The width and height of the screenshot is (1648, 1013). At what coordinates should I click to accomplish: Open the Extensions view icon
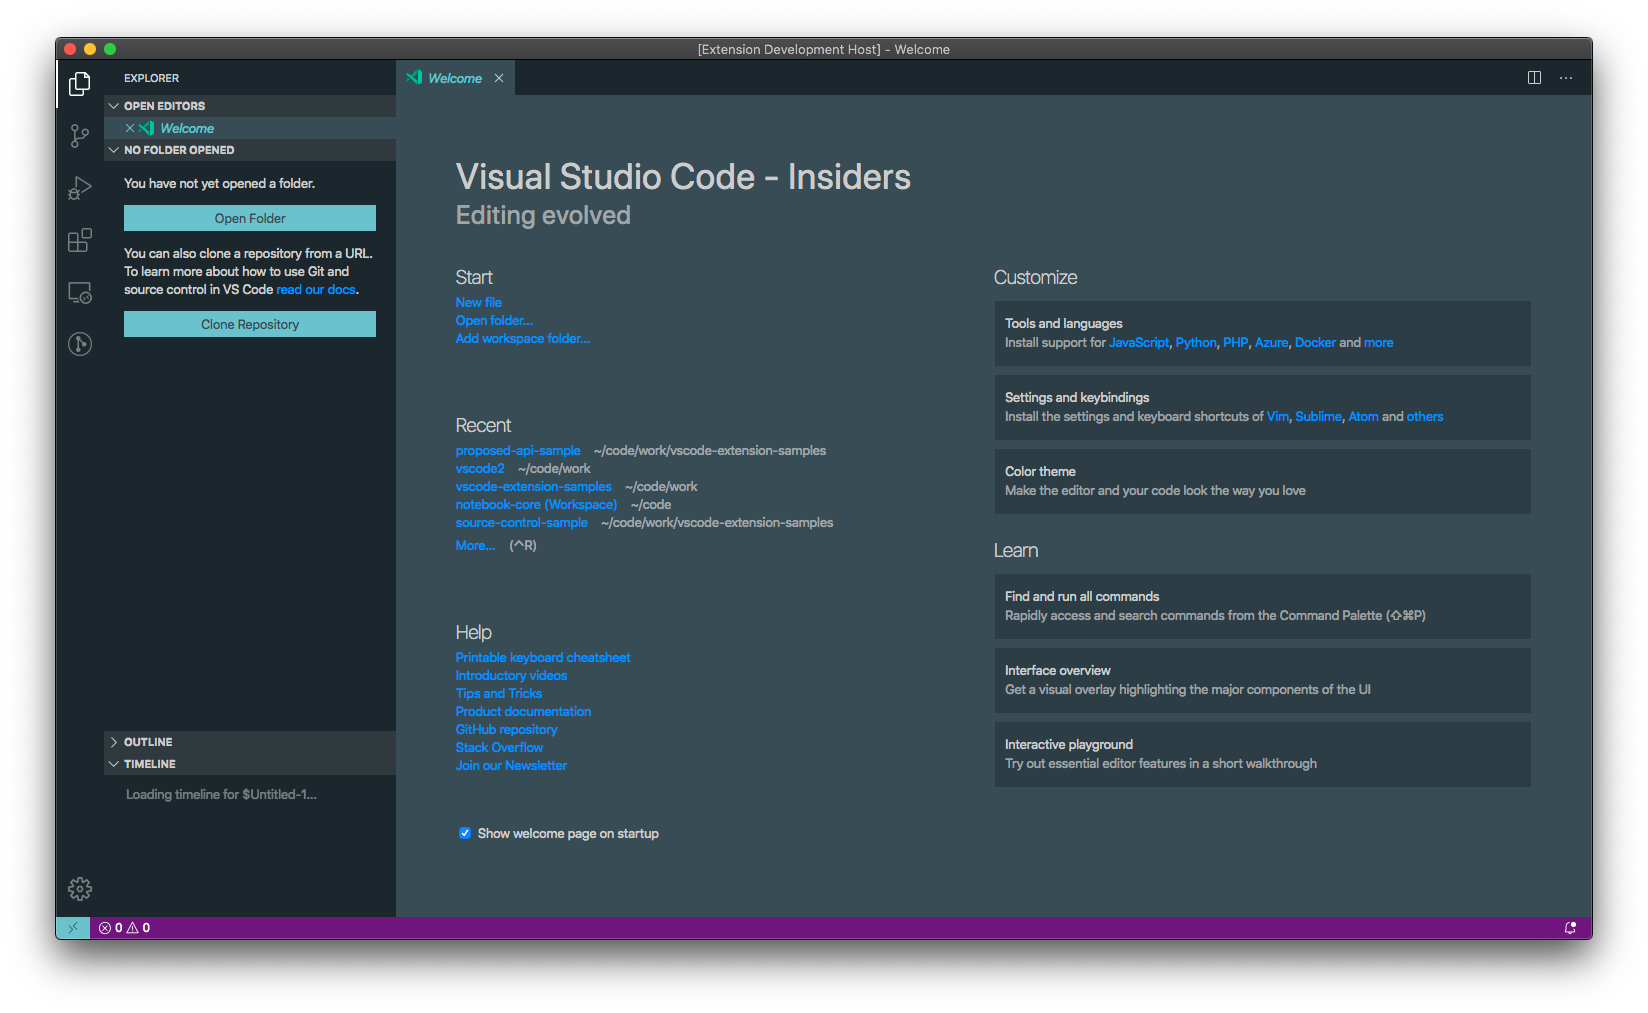(x=80, y=240)
